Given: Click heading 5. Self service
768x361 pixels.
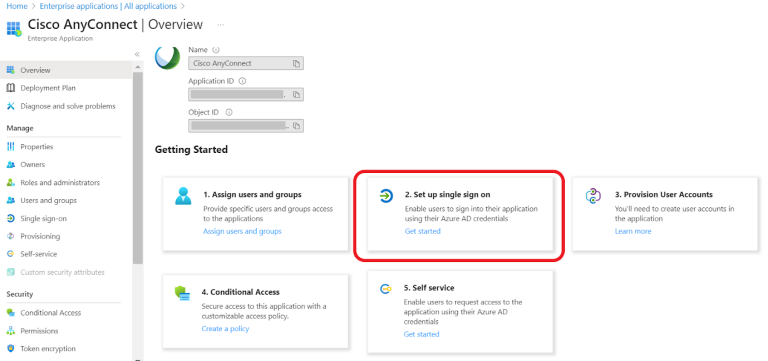Looking at the screenshot, I should 429,288.
